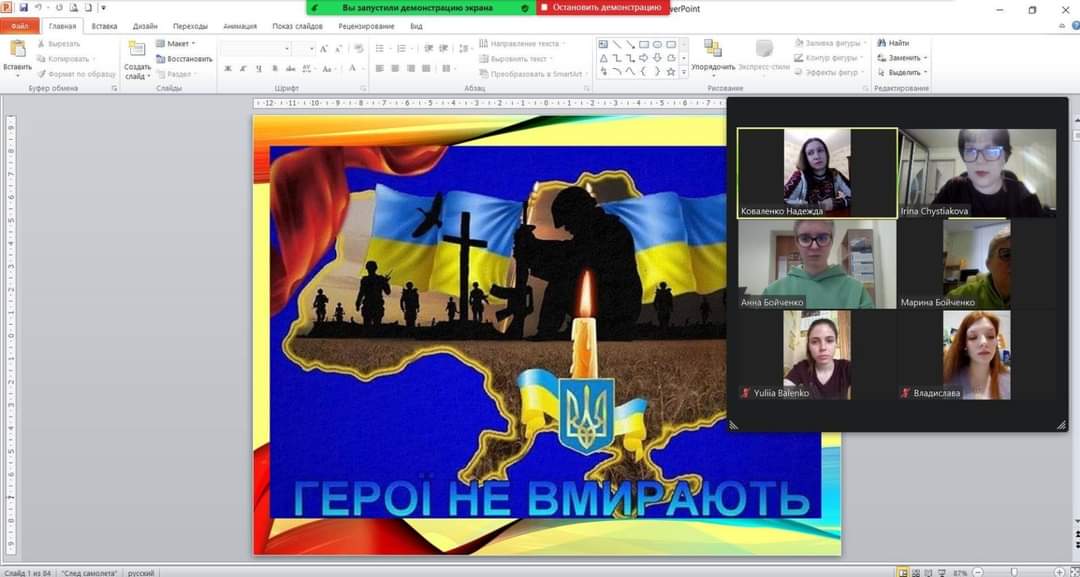1080x577 pixels.
Task: Open the Анимация ribbon tab
Action: pos(240,26)
